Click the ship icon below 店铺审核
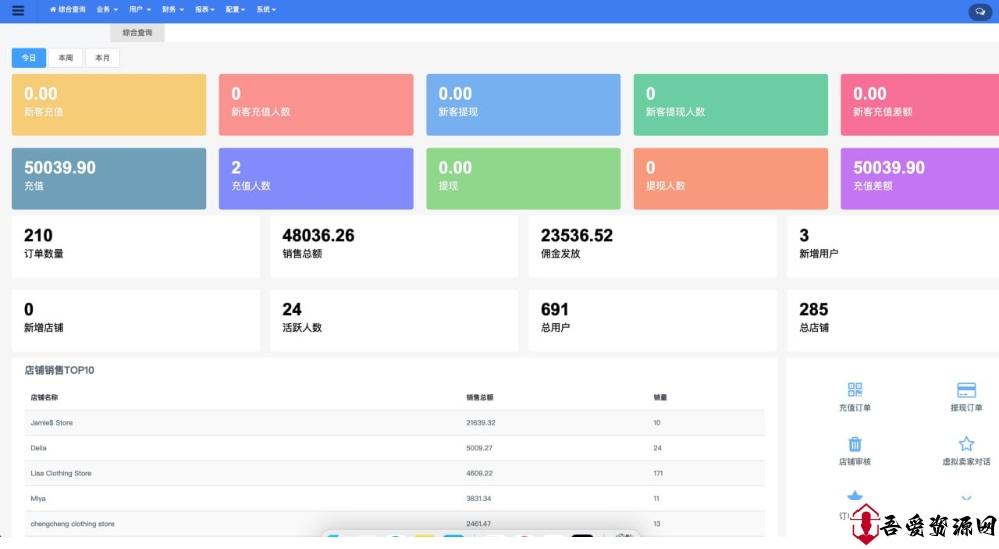 (x=854, y=496)
